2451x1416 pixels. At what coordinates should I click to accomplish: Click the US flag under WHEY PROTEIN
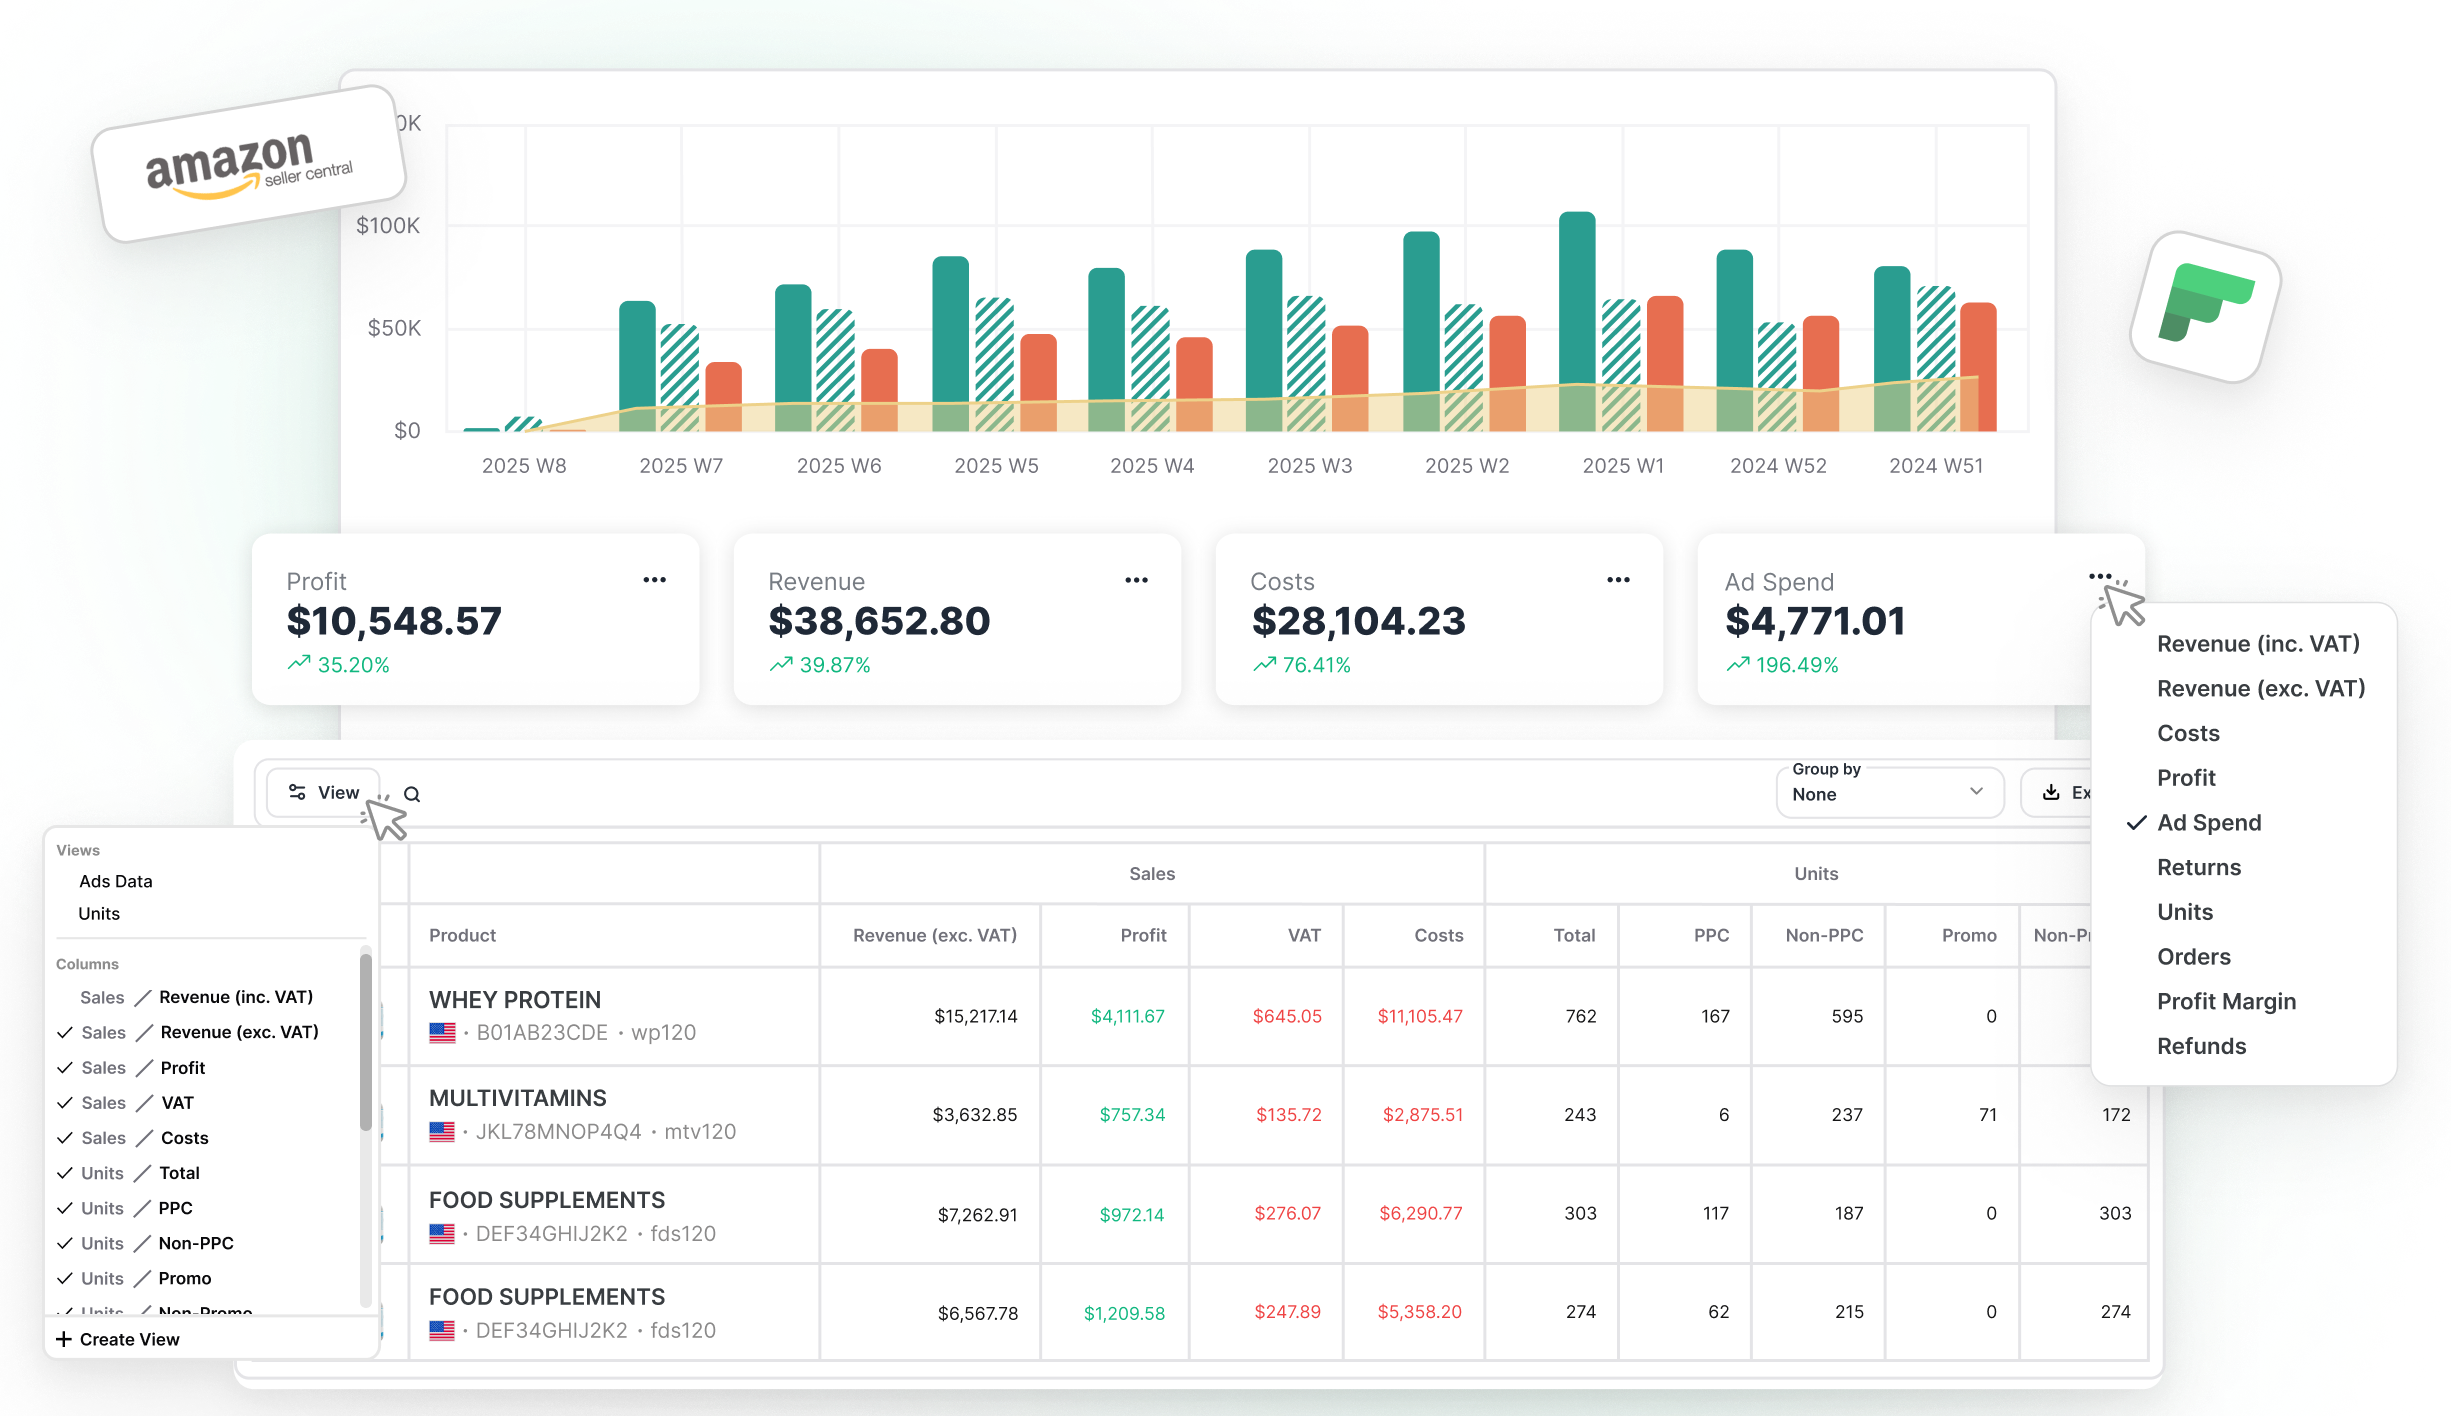pyautogui.click(x=442, y=1033)
